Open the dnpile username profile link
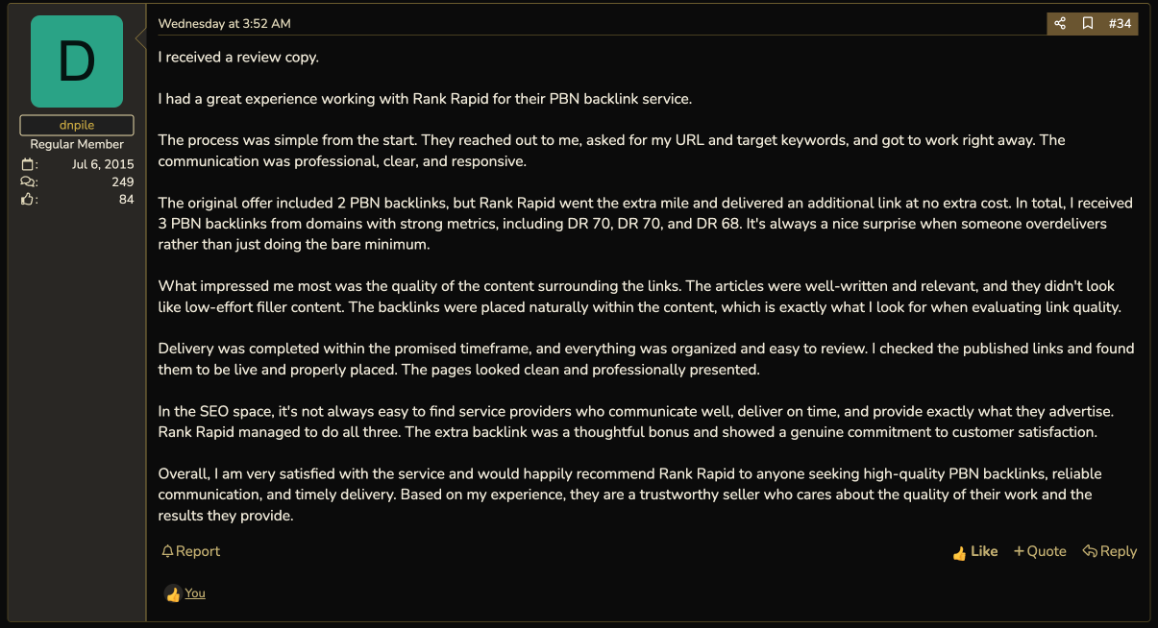 (x=77, y=125)
